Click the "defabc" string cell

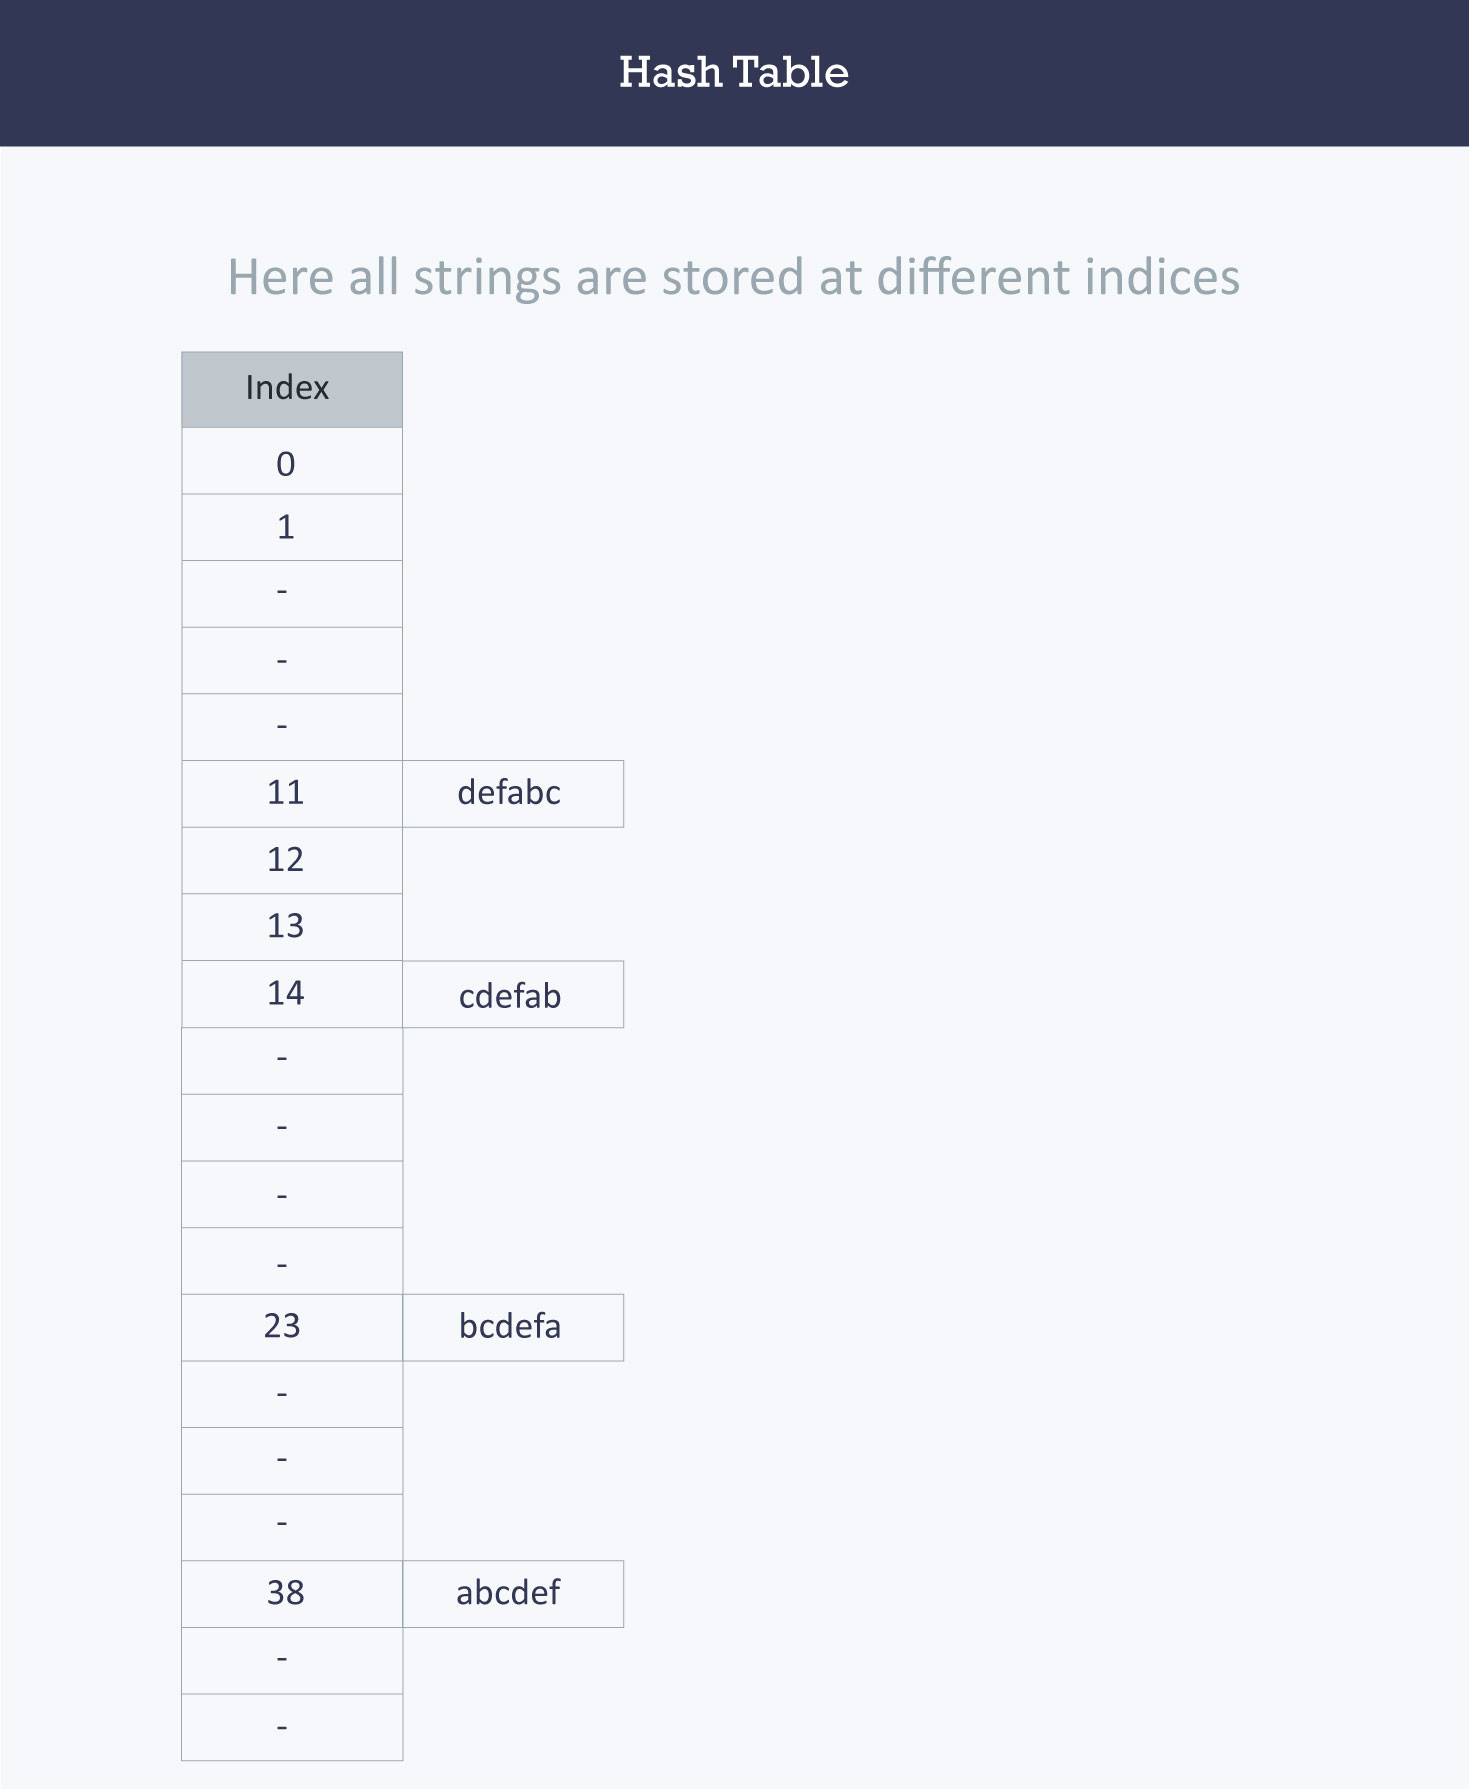[x=512, y=793]
